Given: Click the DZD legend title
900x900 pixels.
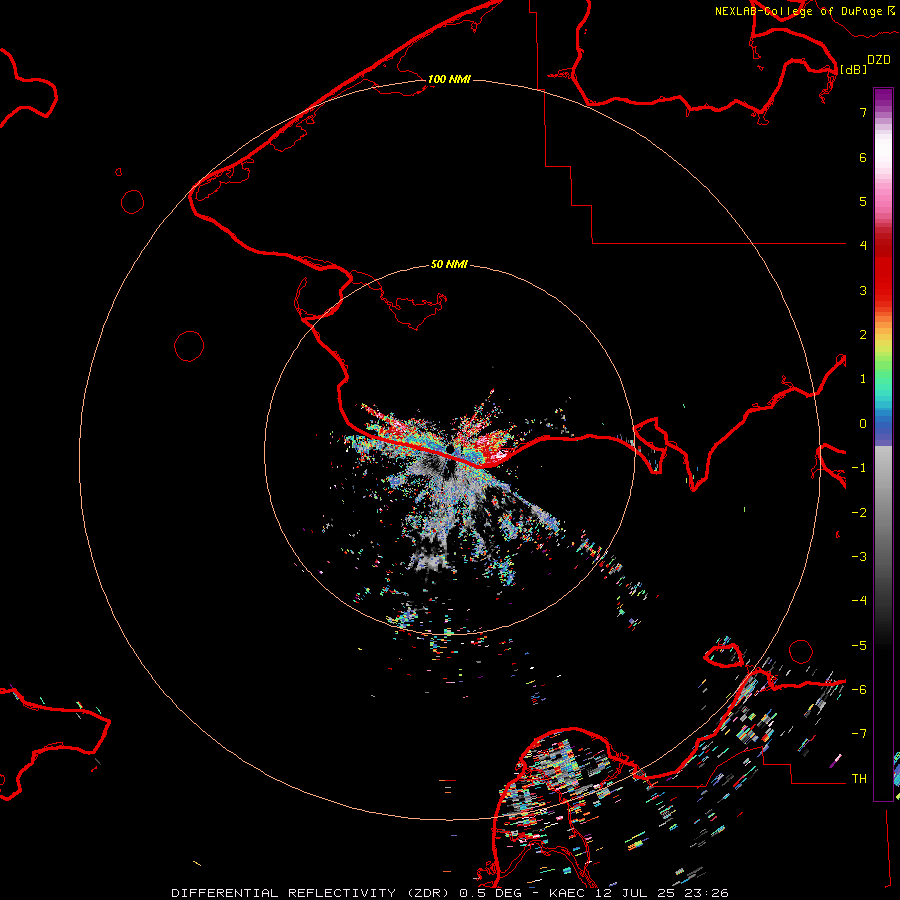Looking at the screenshot, I should 879,60.
